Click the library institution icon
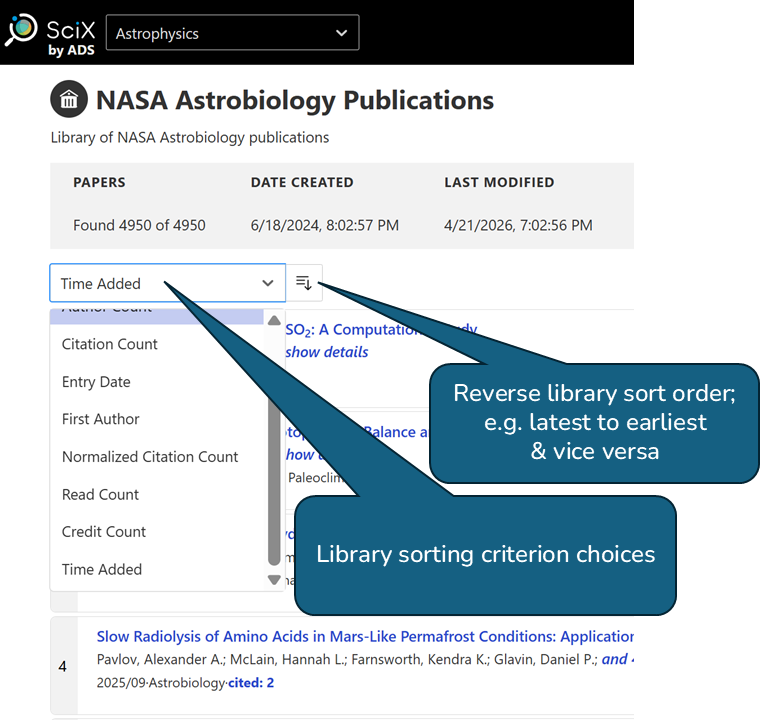Image resolution: width=764 pixels, height=720 pixels. tap(69, 99)
